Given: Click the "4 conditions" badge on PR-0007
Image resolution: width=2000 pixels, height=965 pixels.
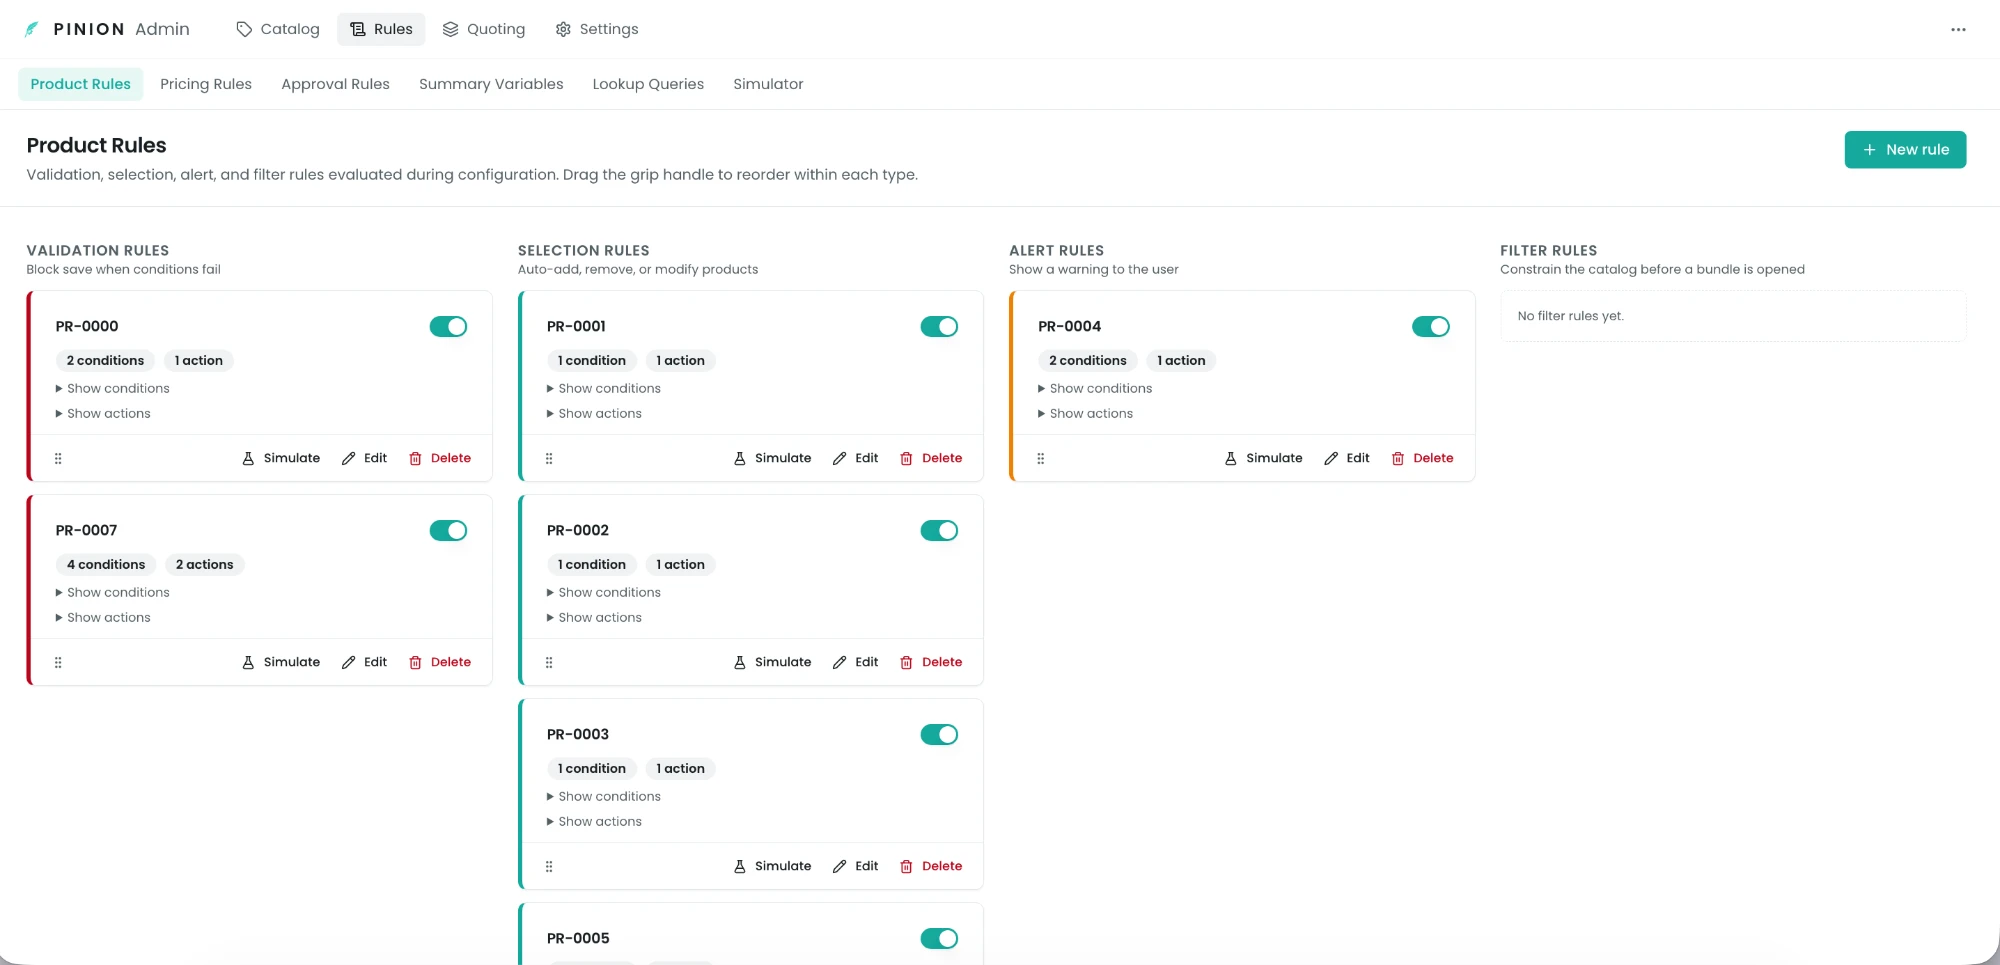Looking at the screenshot, I should [x=106, y=564].
